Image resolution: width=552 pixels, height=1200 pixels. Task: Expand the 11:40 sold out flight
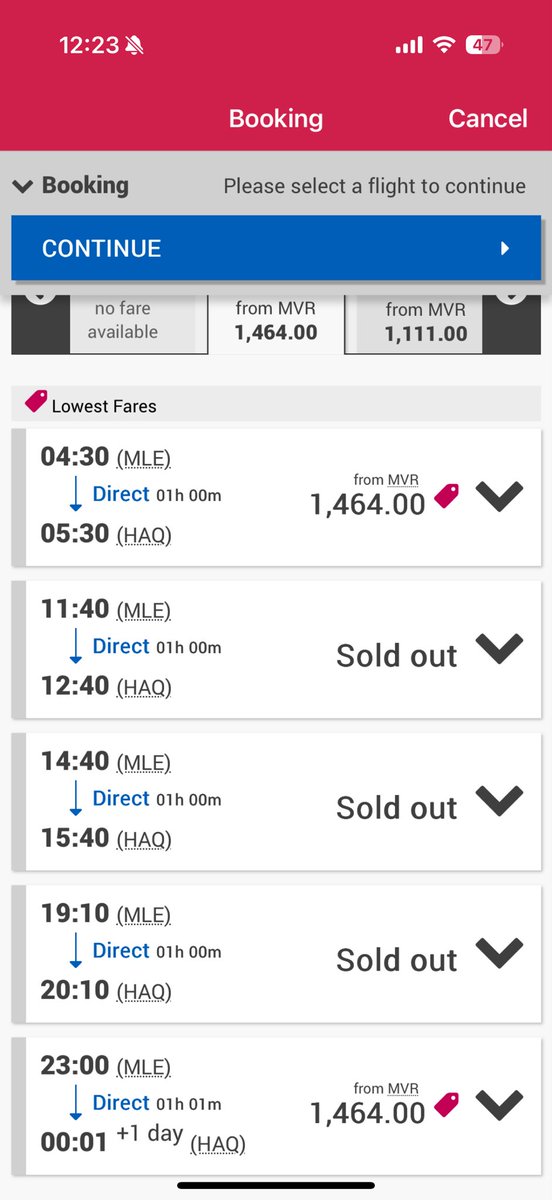click(499, 649)
